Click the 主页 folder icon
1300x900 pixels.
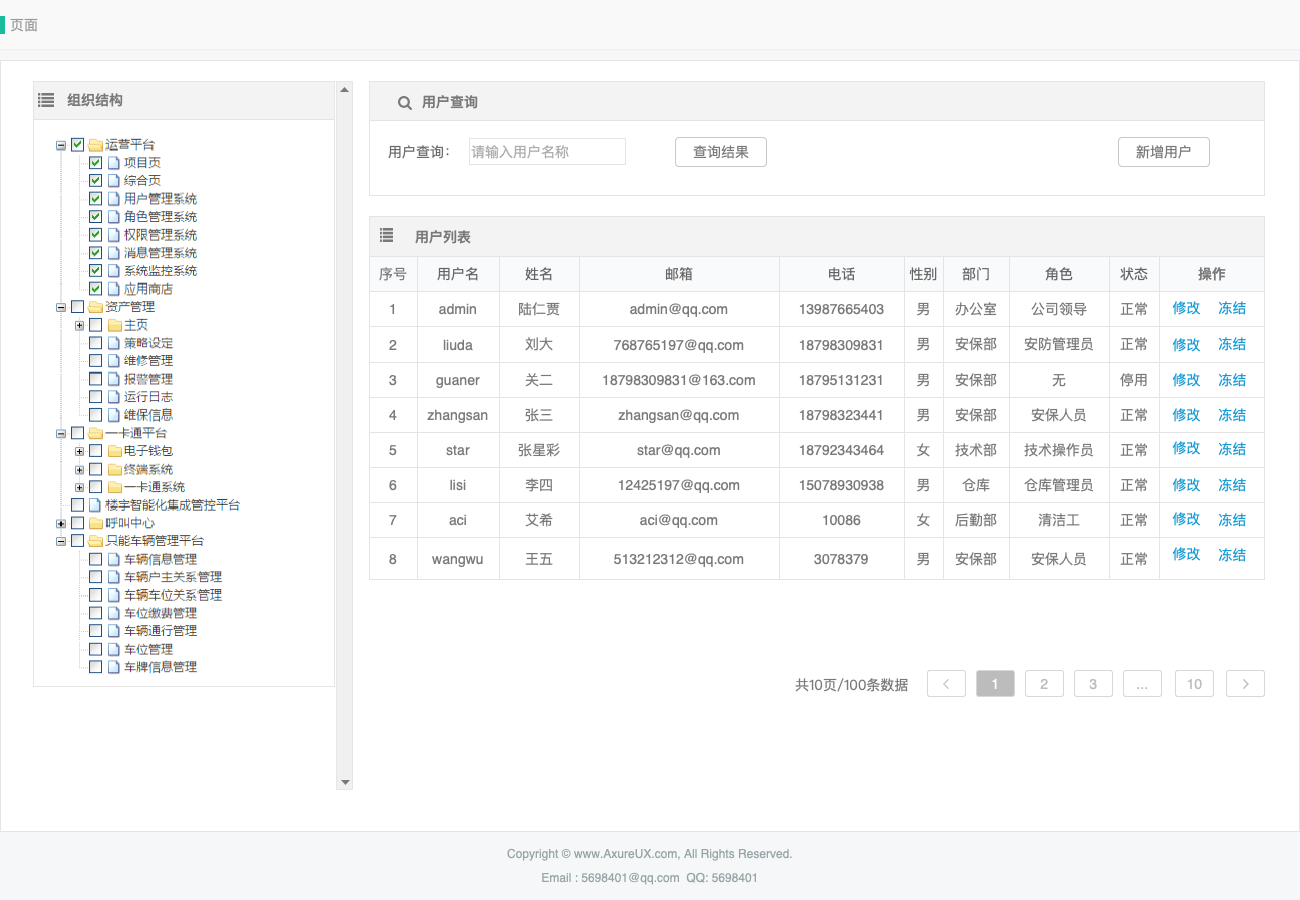[x=114, y=325]
